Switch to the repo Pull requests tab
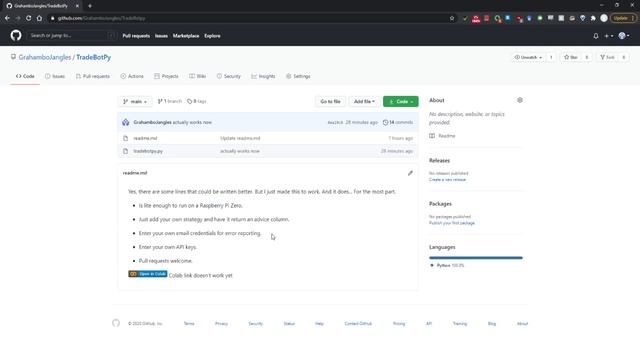 tap(93, 76)
